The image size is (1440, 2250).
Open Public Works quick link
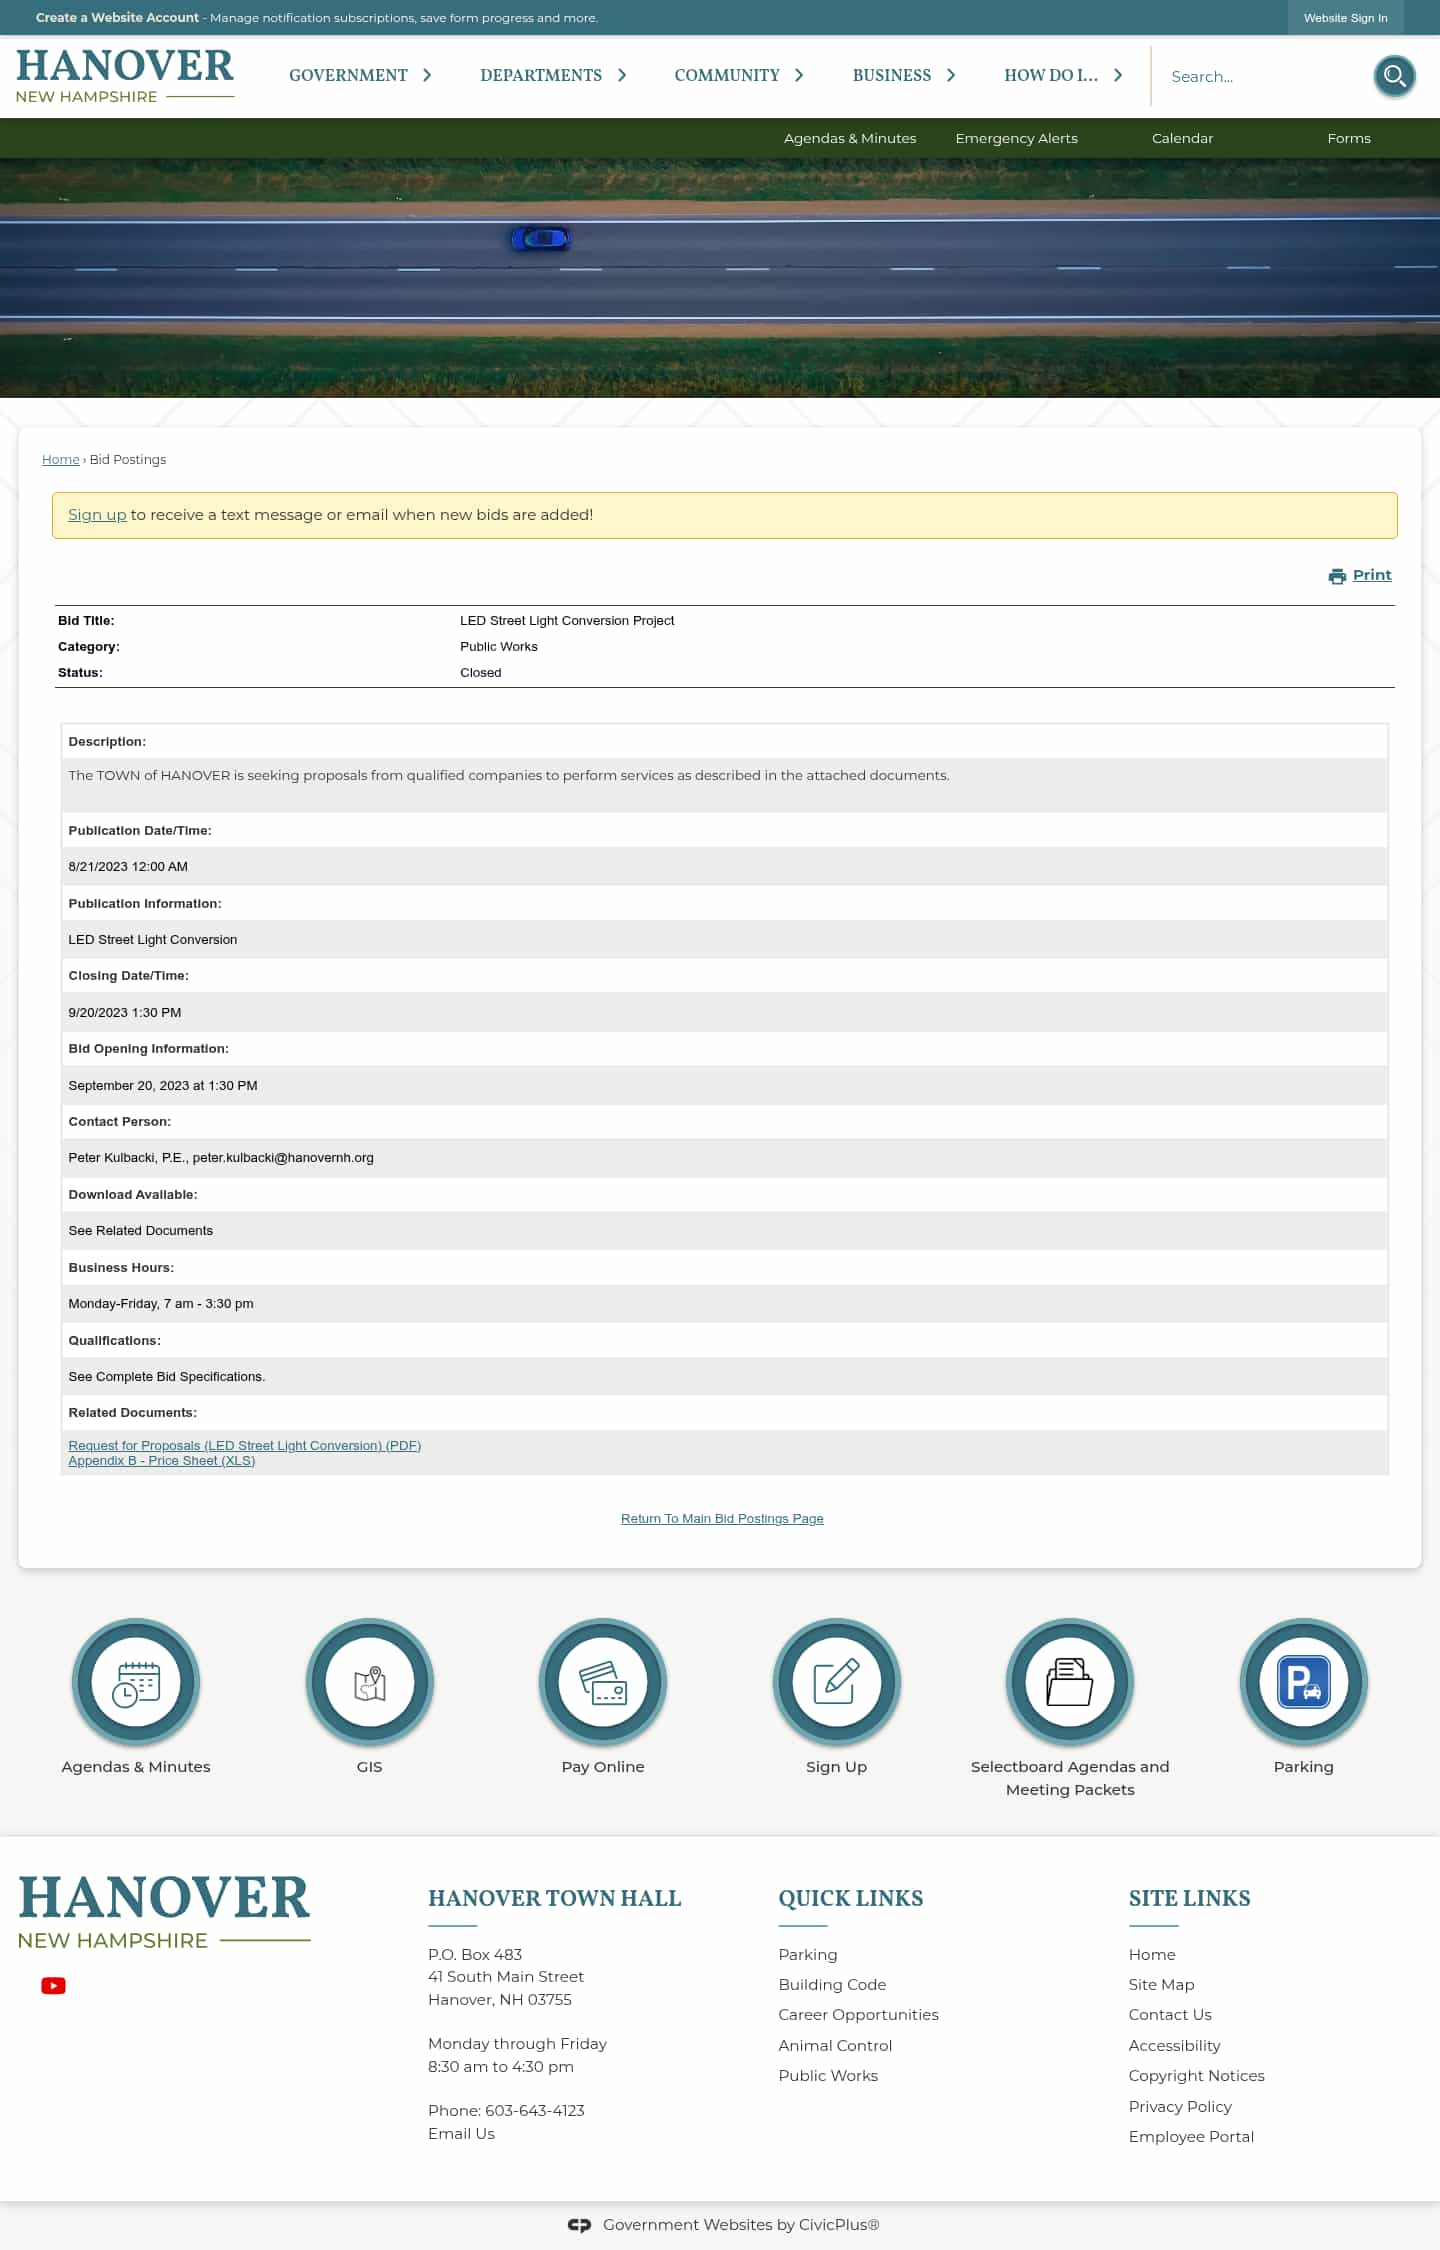tap(828, 2076)
